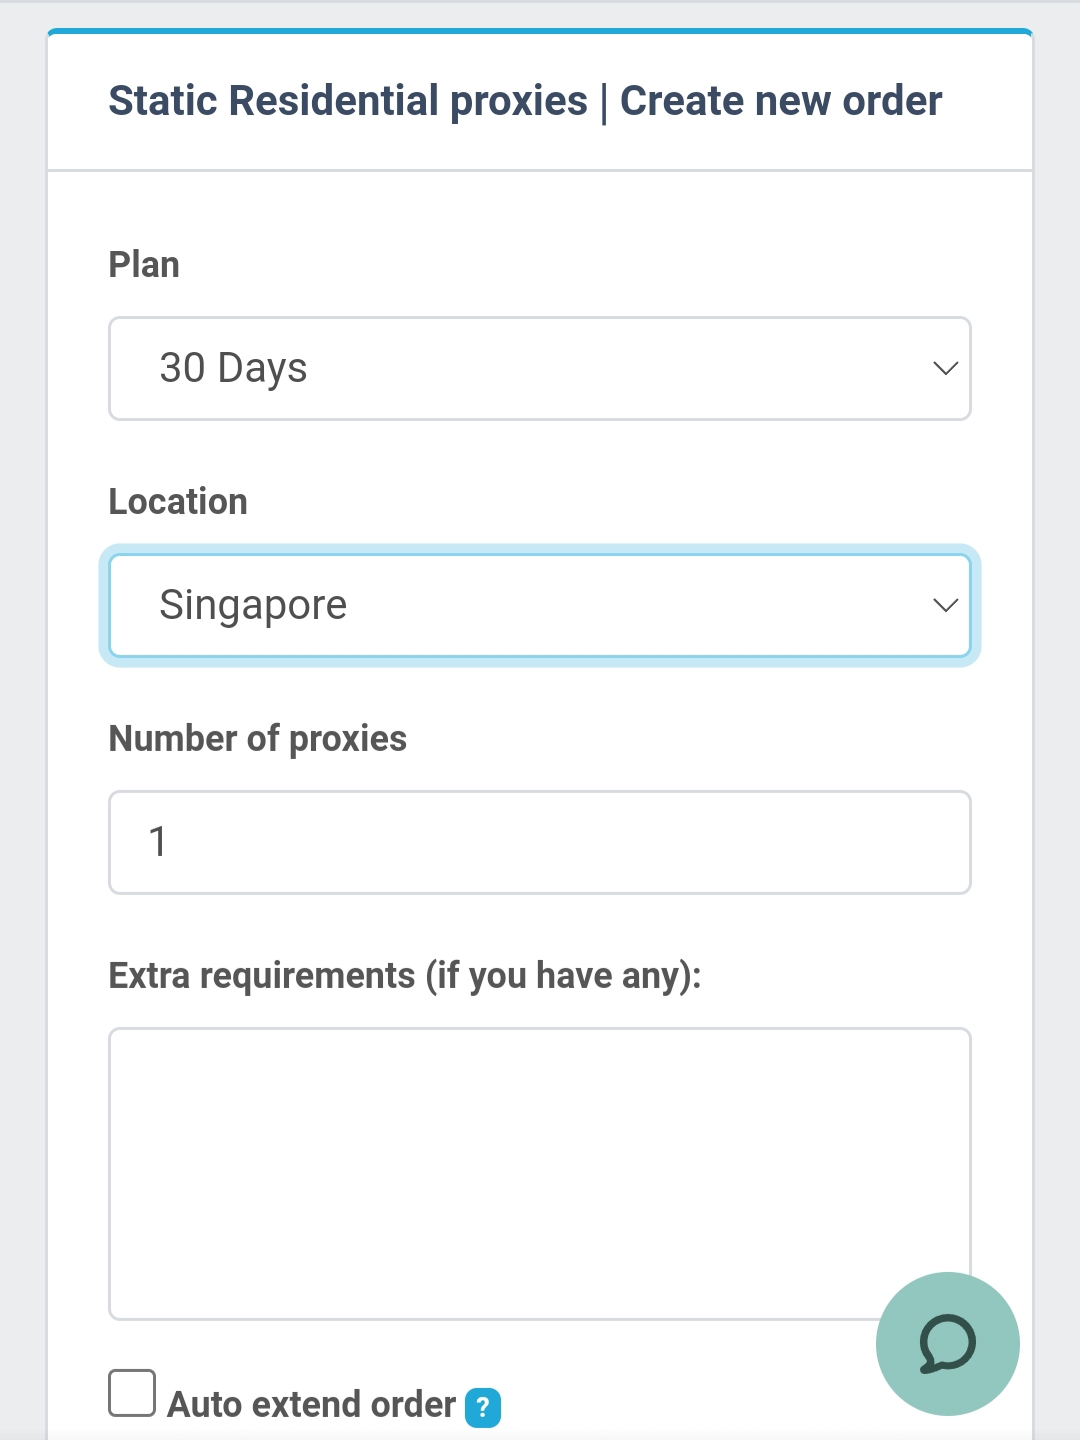Open the live chat bubble icon
The height and width of the screenshot is (1440, 1080).
(947, 1343)
